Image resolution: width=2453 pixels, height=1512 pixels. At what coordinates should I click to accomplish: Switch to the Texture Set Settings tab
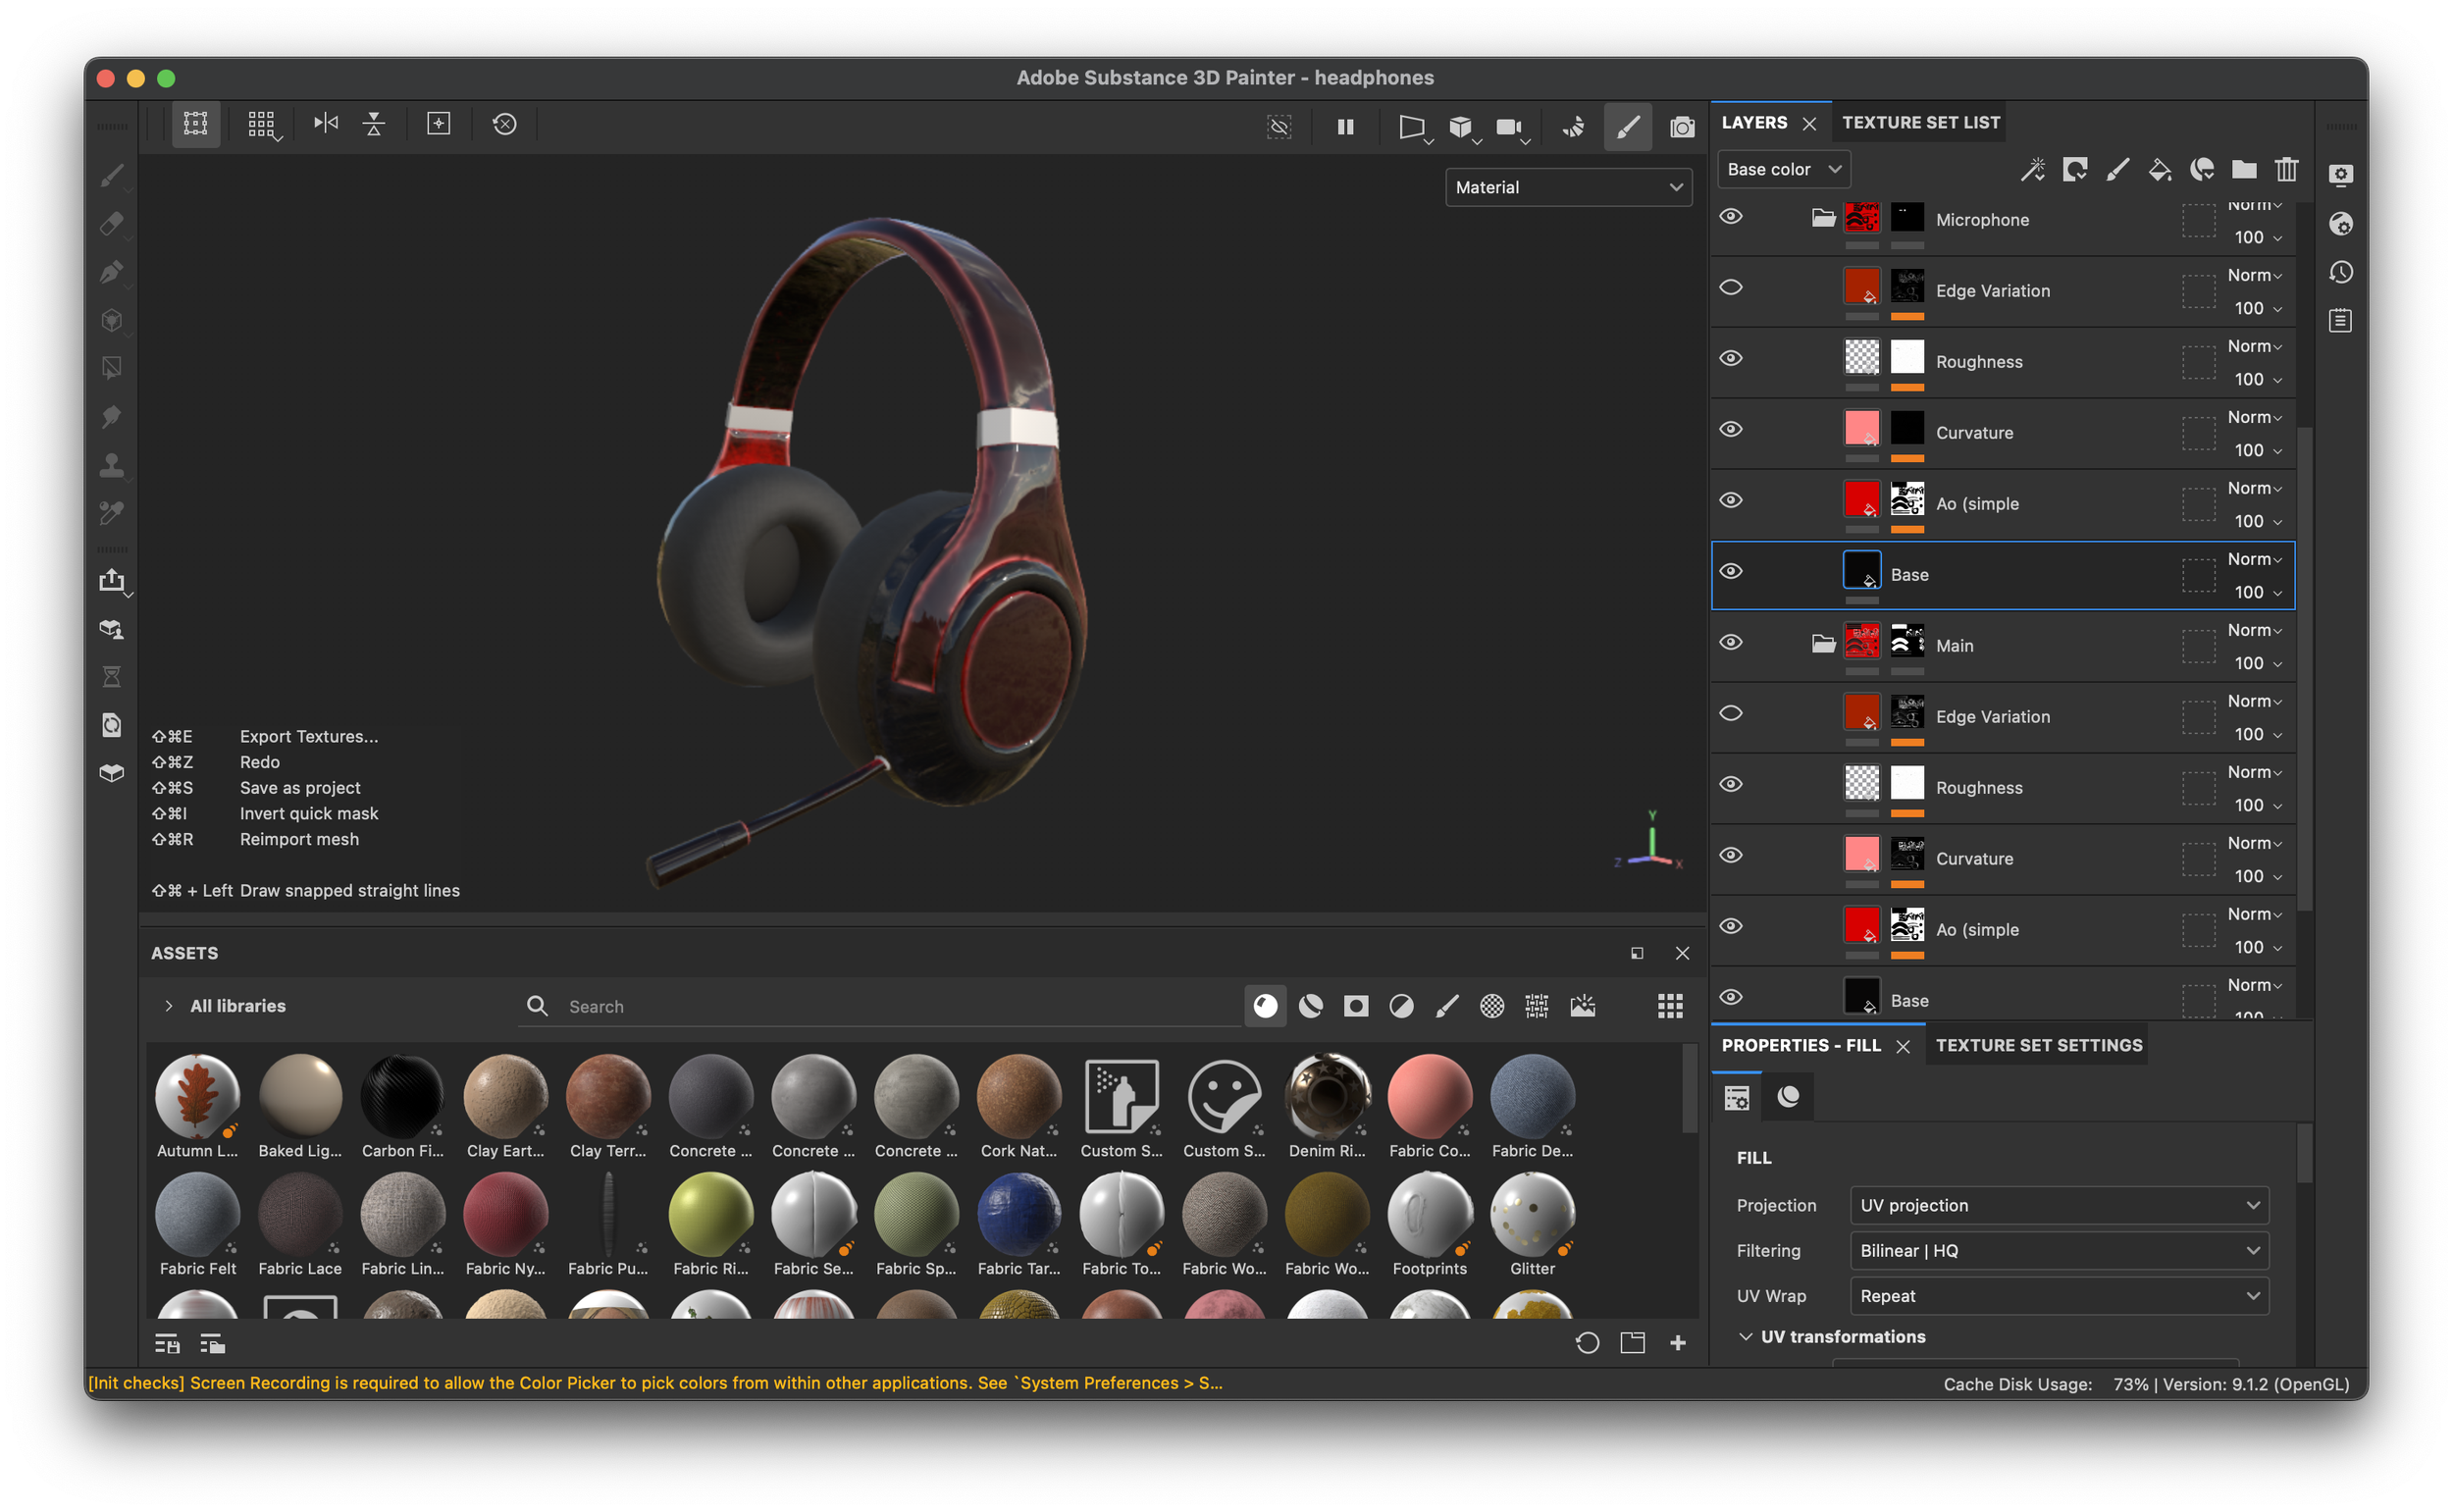(2039, 1046)
